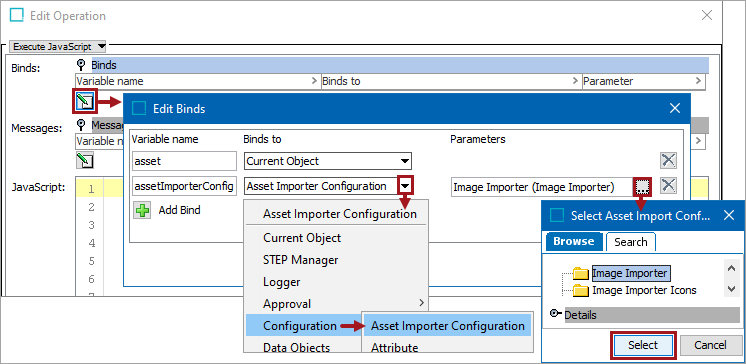
Task: Expand the Details section
Action: (555, 314)
